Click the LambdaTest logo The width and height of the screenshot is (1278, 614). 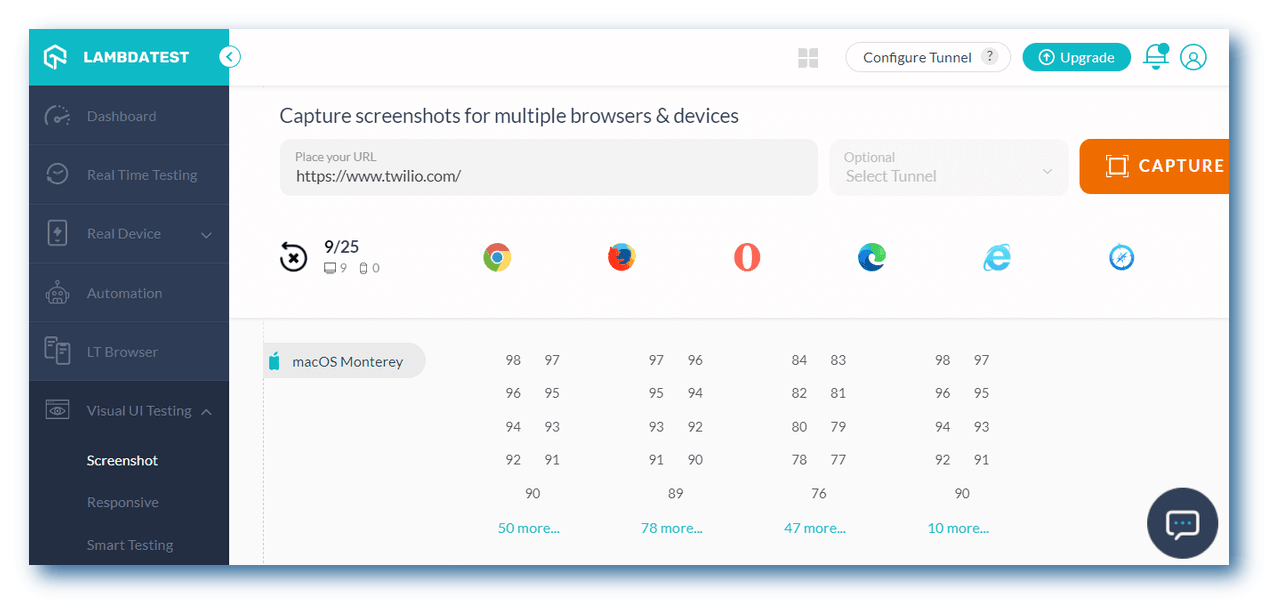(116, 57)
